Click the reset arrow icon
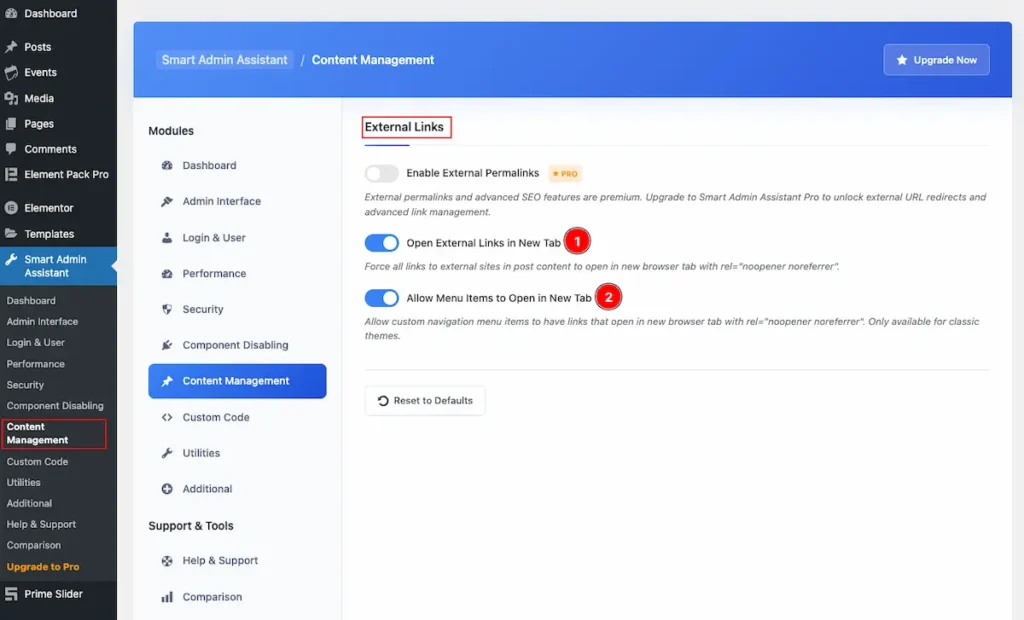This screenshot has height=620, width=1024. [x=383, y=400]
